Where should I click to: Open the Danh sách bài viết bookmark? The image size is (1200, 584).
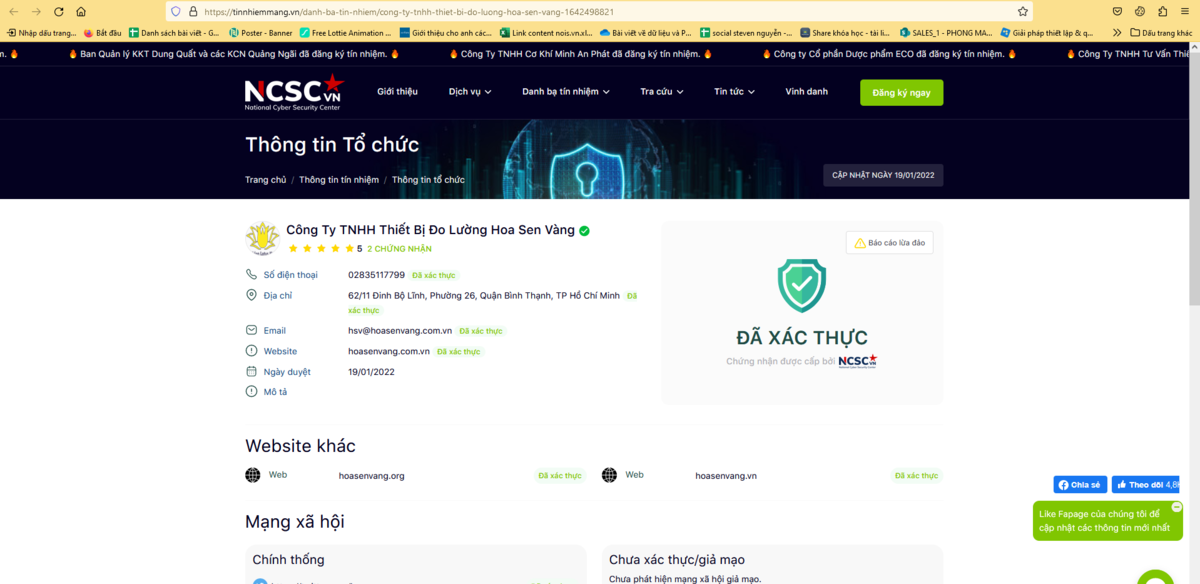click(x=174, y=32)
